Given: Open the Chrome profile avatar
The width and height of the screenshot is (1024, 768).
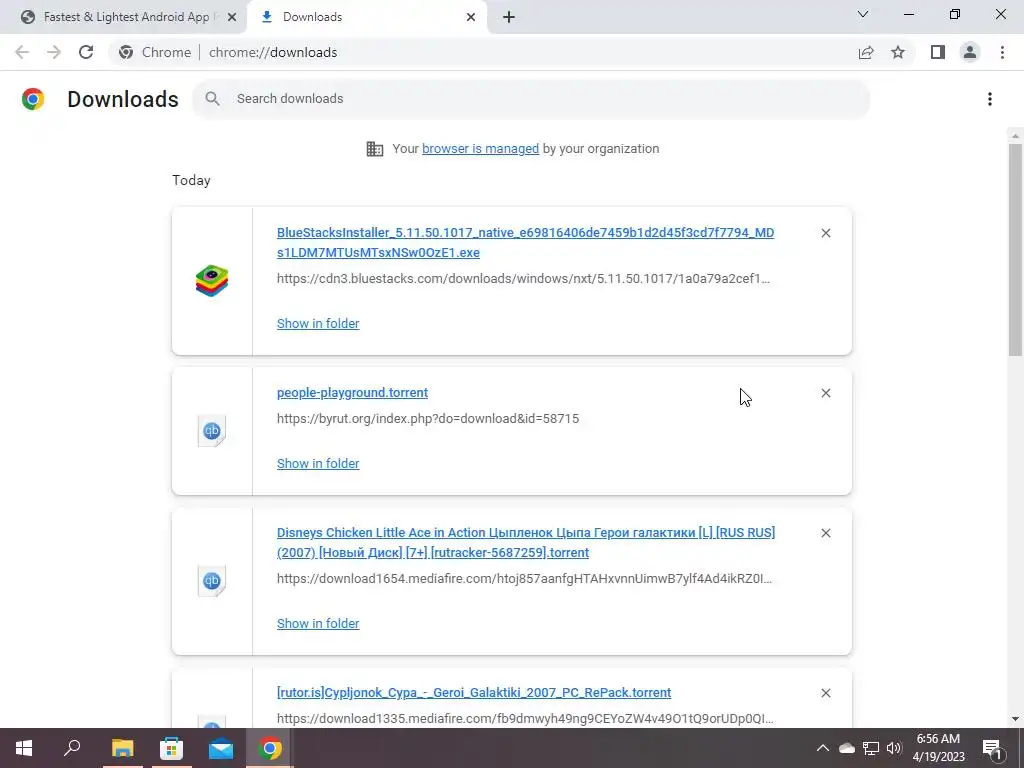Looking at the screenshot, I should pos(970,52).
